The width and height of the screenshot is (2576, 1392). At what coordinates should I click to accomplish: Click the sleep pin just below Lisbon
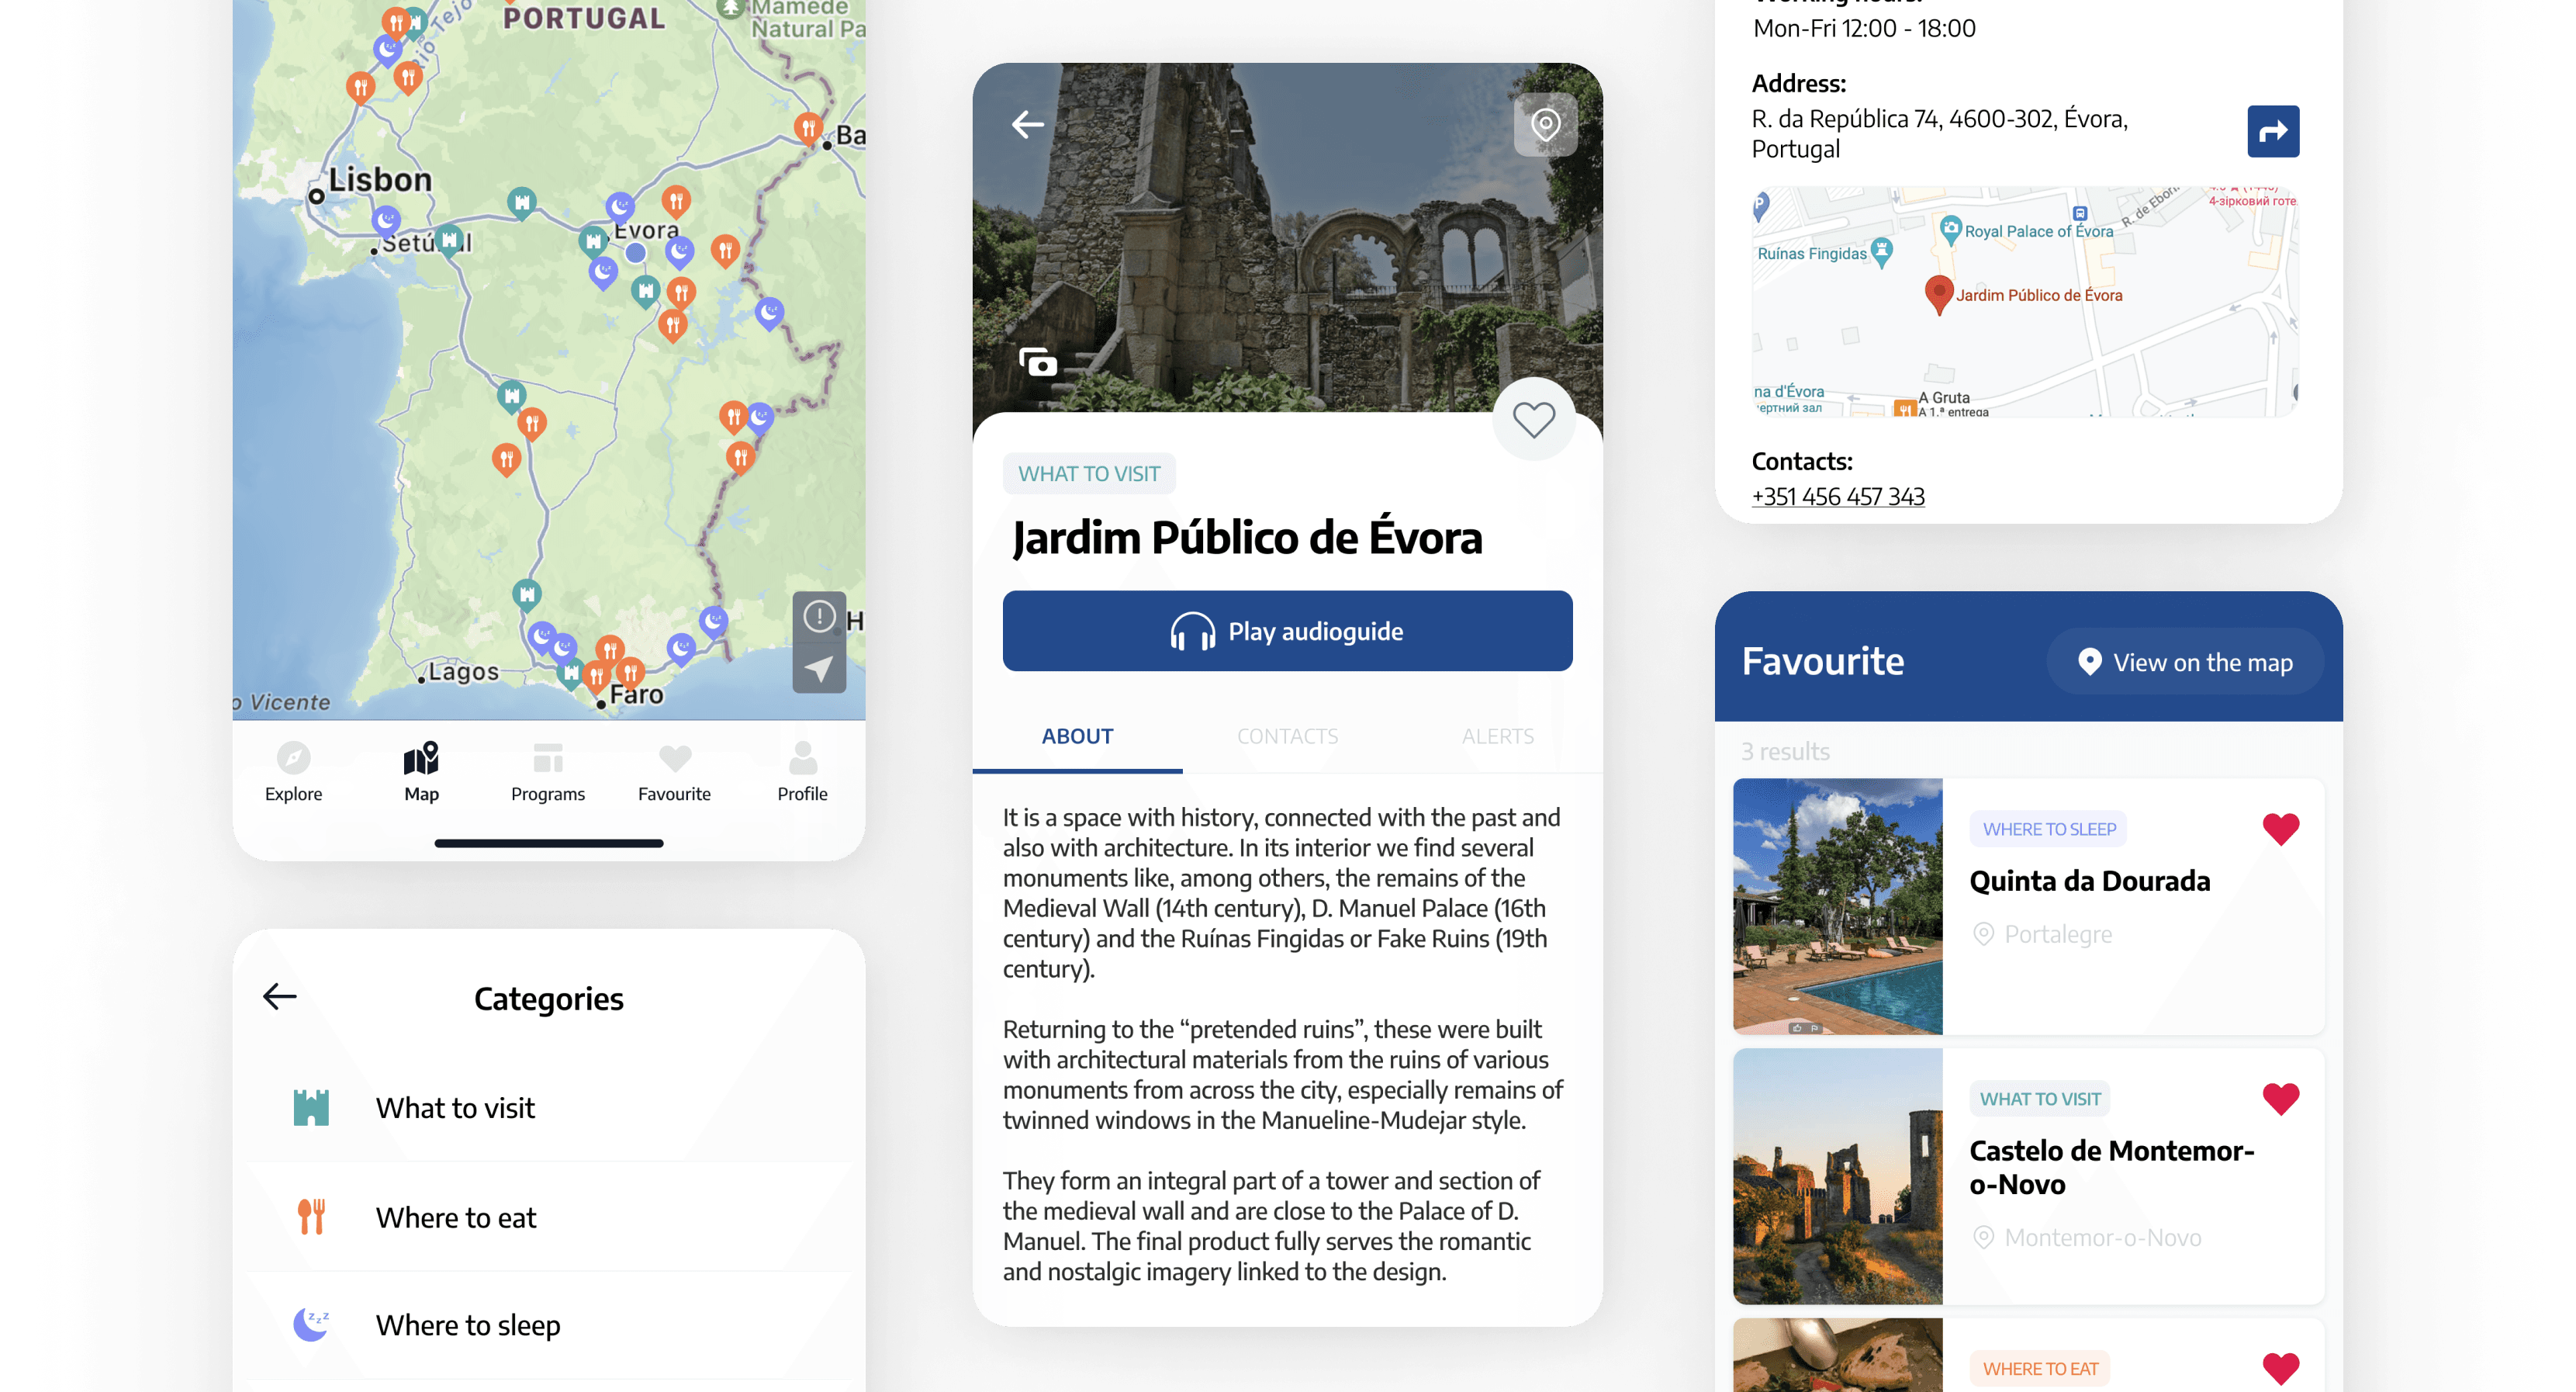[386, 220]
